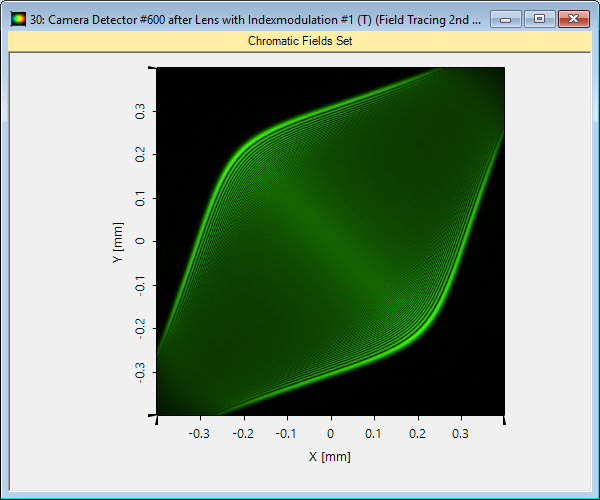This screenshot has width=600, height=500.
Task: Minimize the Camera Detector window
Action: point(505,19)
